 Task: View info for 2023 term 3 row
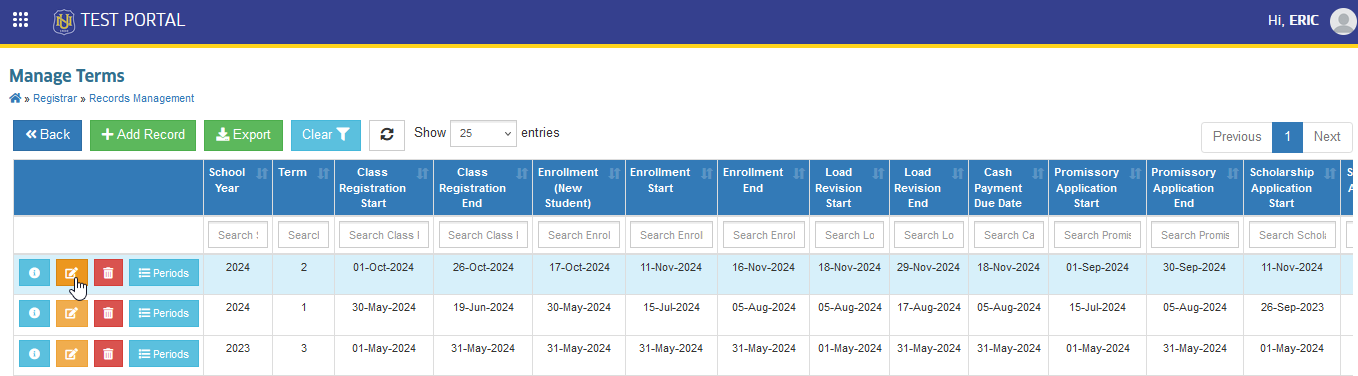34,353
